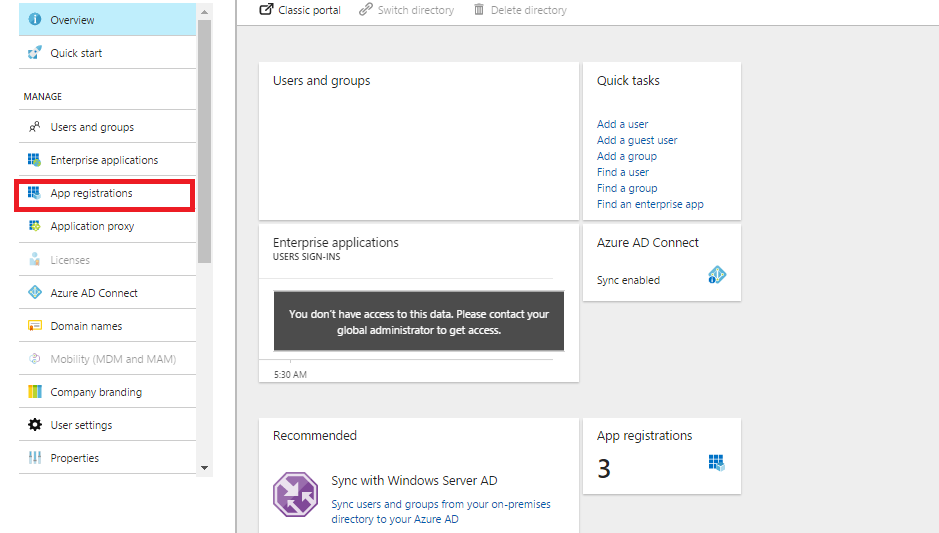This screenshot has height=533, width=939.
Task: Click the App registrations sidebar icon
Action: click(x=35, y=193)
